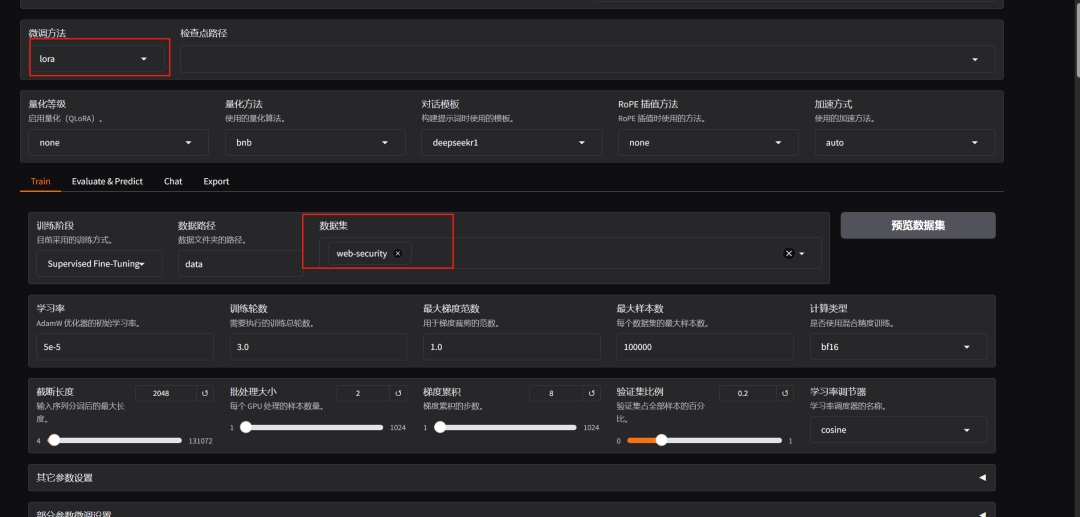
Task: Reset the 批处理大小 value with its undo icon
Action: pyautogui.click(x=398, y=394)
